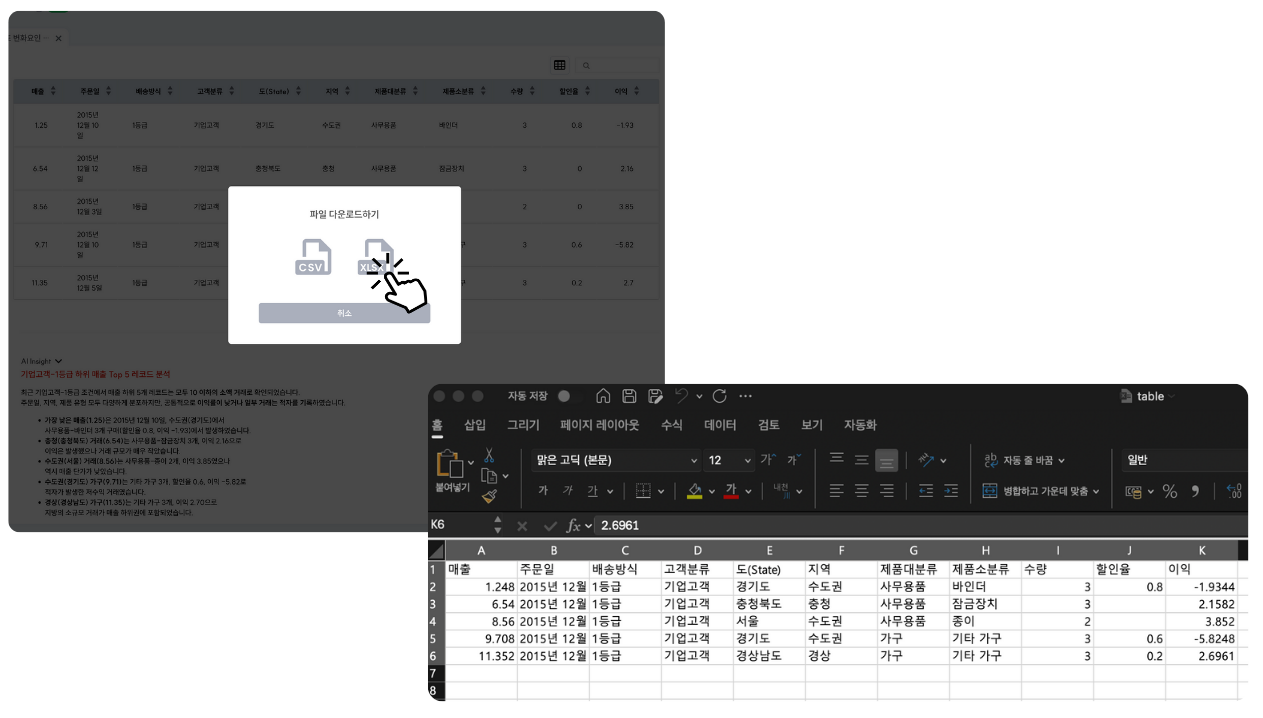Open the fill color dropdown arrow
The height and width of the screenshot is (718, 1263).
point(711,491)
